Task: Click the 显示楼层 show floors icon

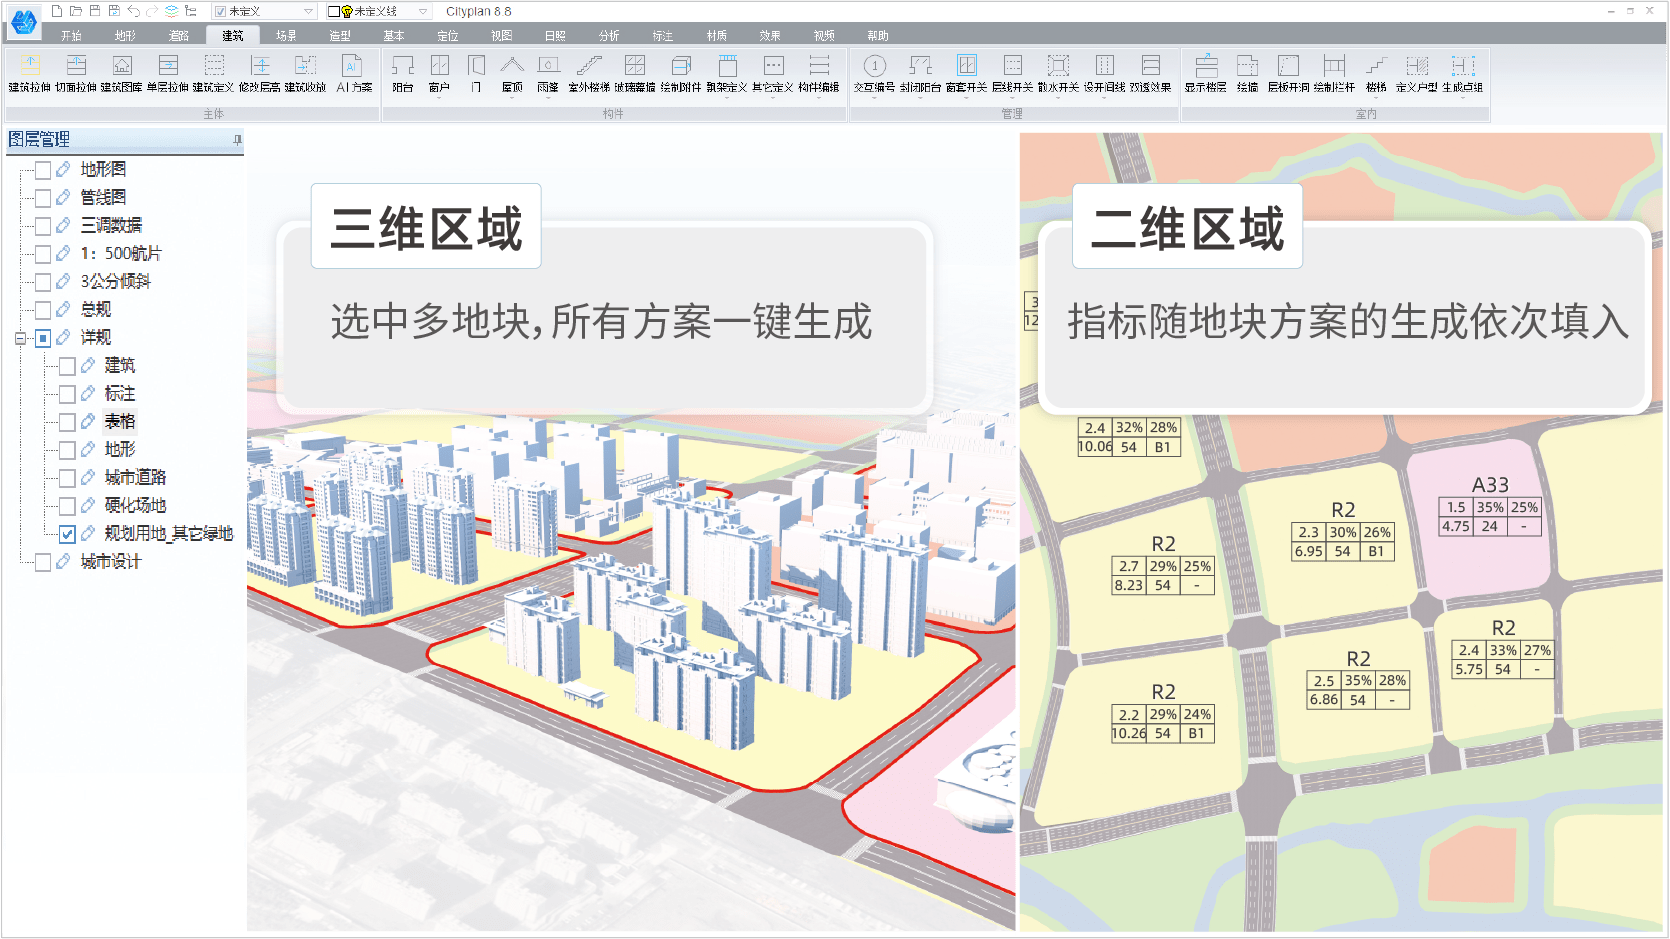Action: point(1206,73)
